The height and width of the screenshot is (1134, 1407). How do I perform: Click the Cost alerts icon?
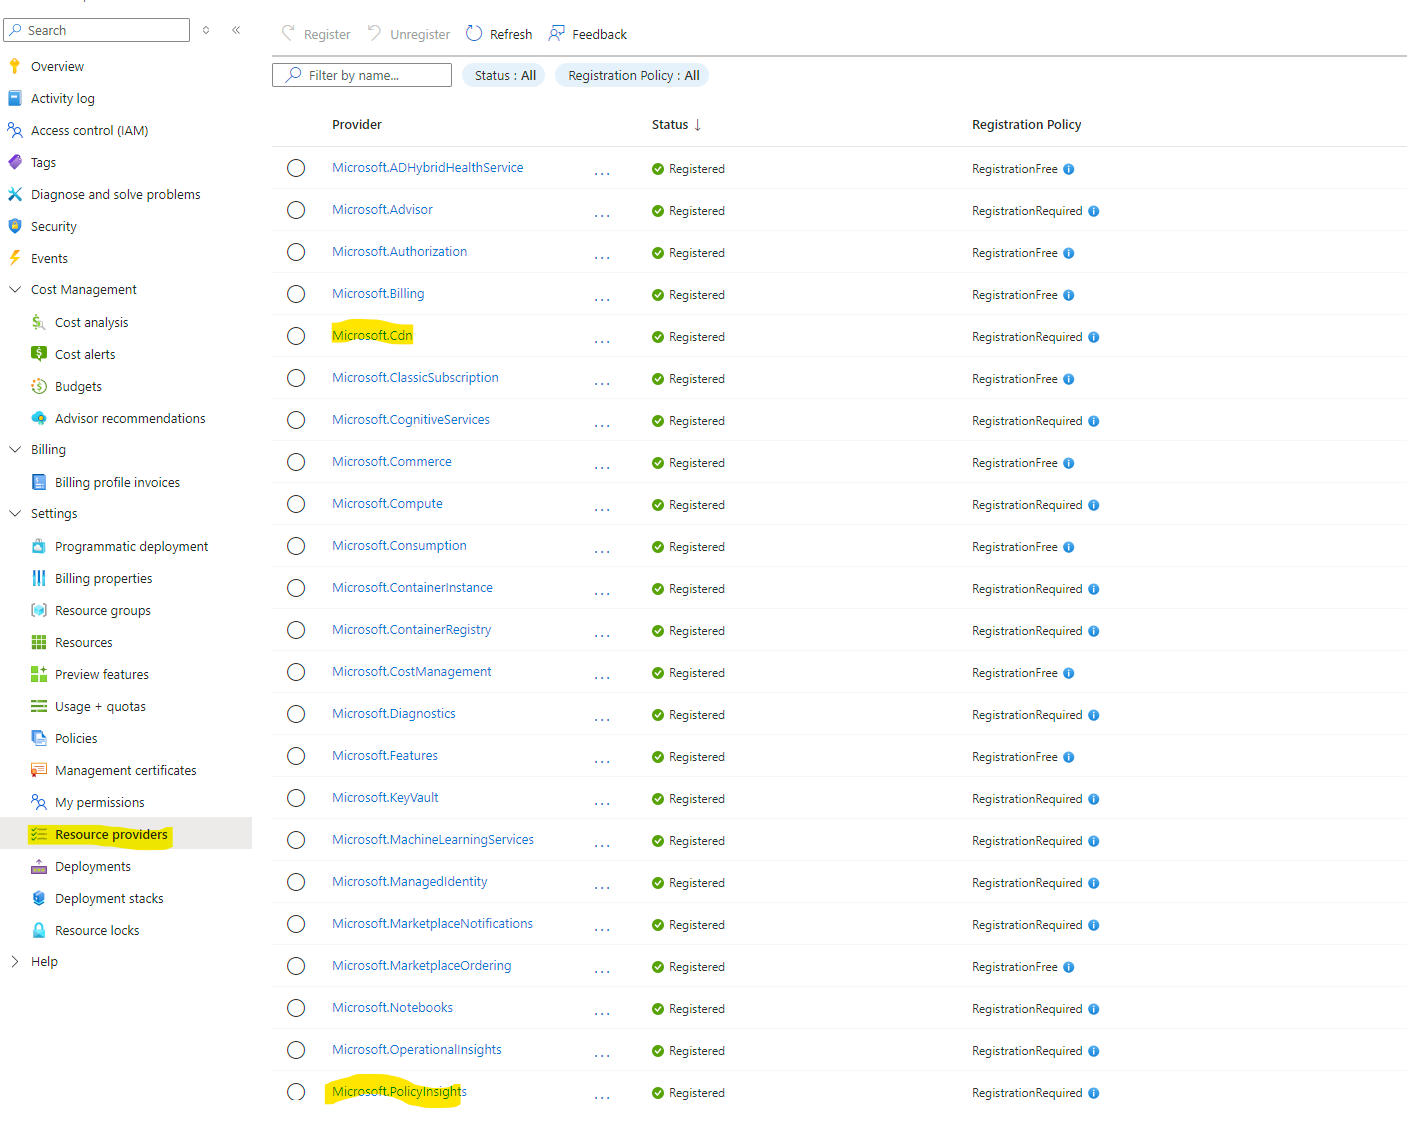point(39,354)
